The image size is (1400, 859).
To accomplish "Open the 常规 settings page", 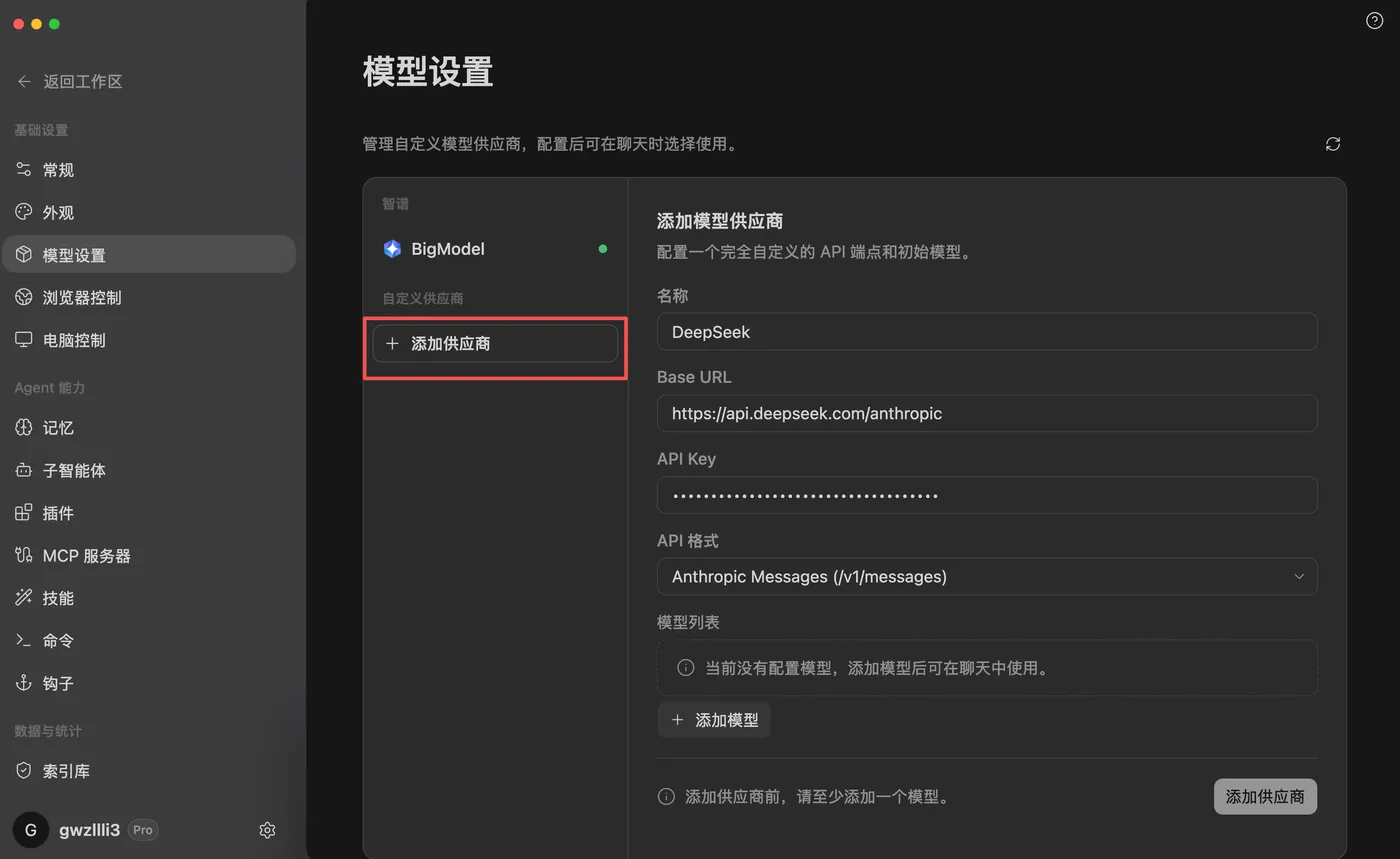I will pyautogui.click(x=149, y=170).
